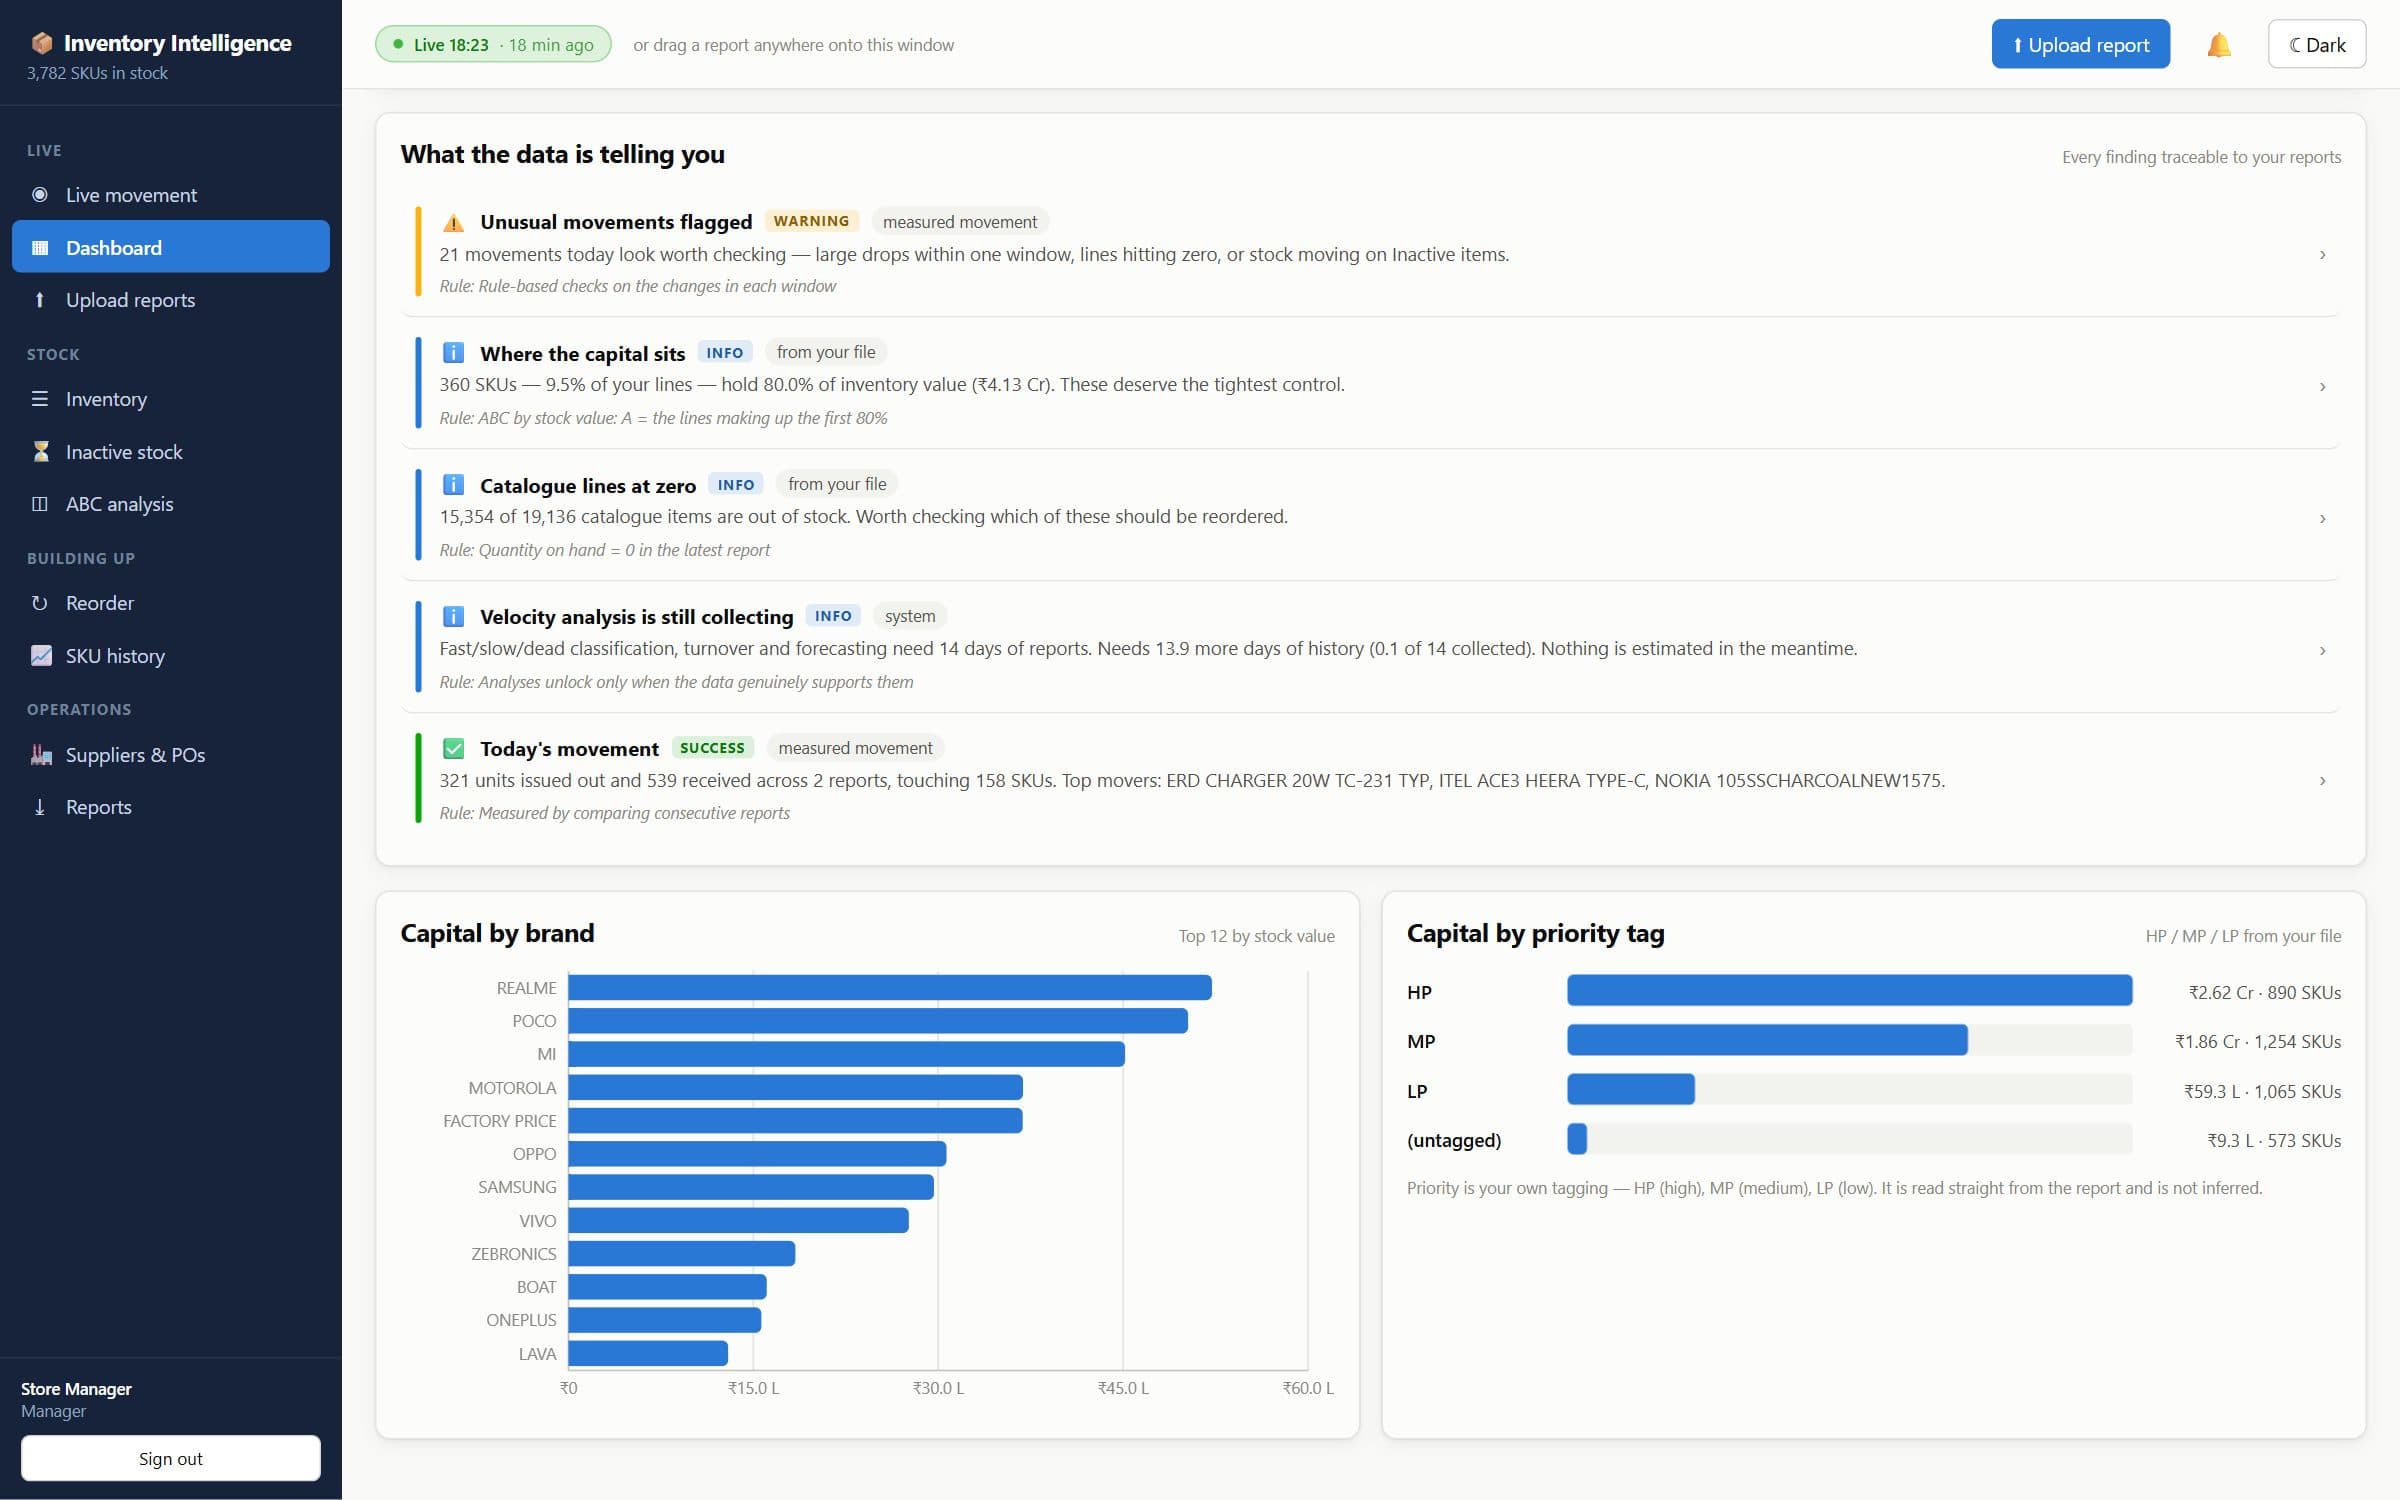Viewport: 2400px width, 1500px height.
Task: Click the 'system' tag on Velocity analysis
Action: pos(910,616)
